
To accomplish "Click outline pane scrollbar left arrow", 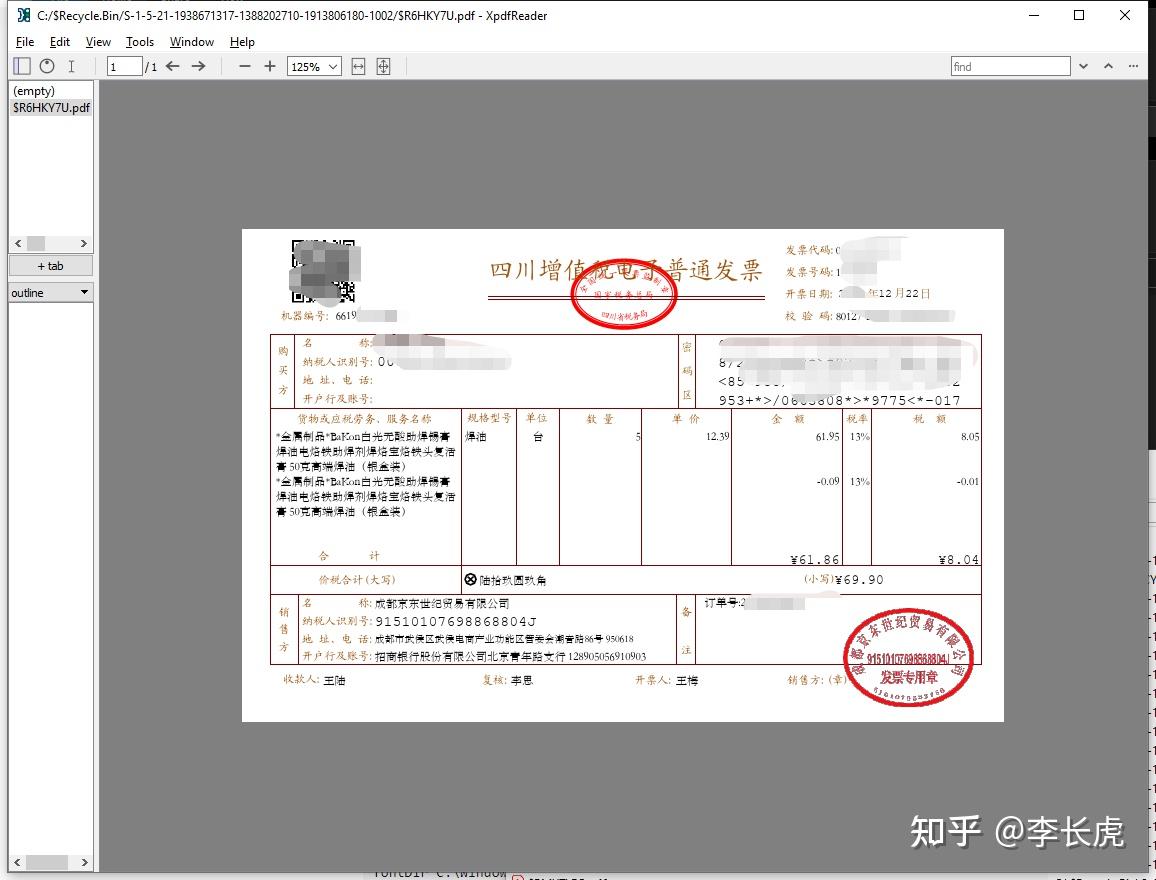I will pyautogui.click(x=18, y=862).
